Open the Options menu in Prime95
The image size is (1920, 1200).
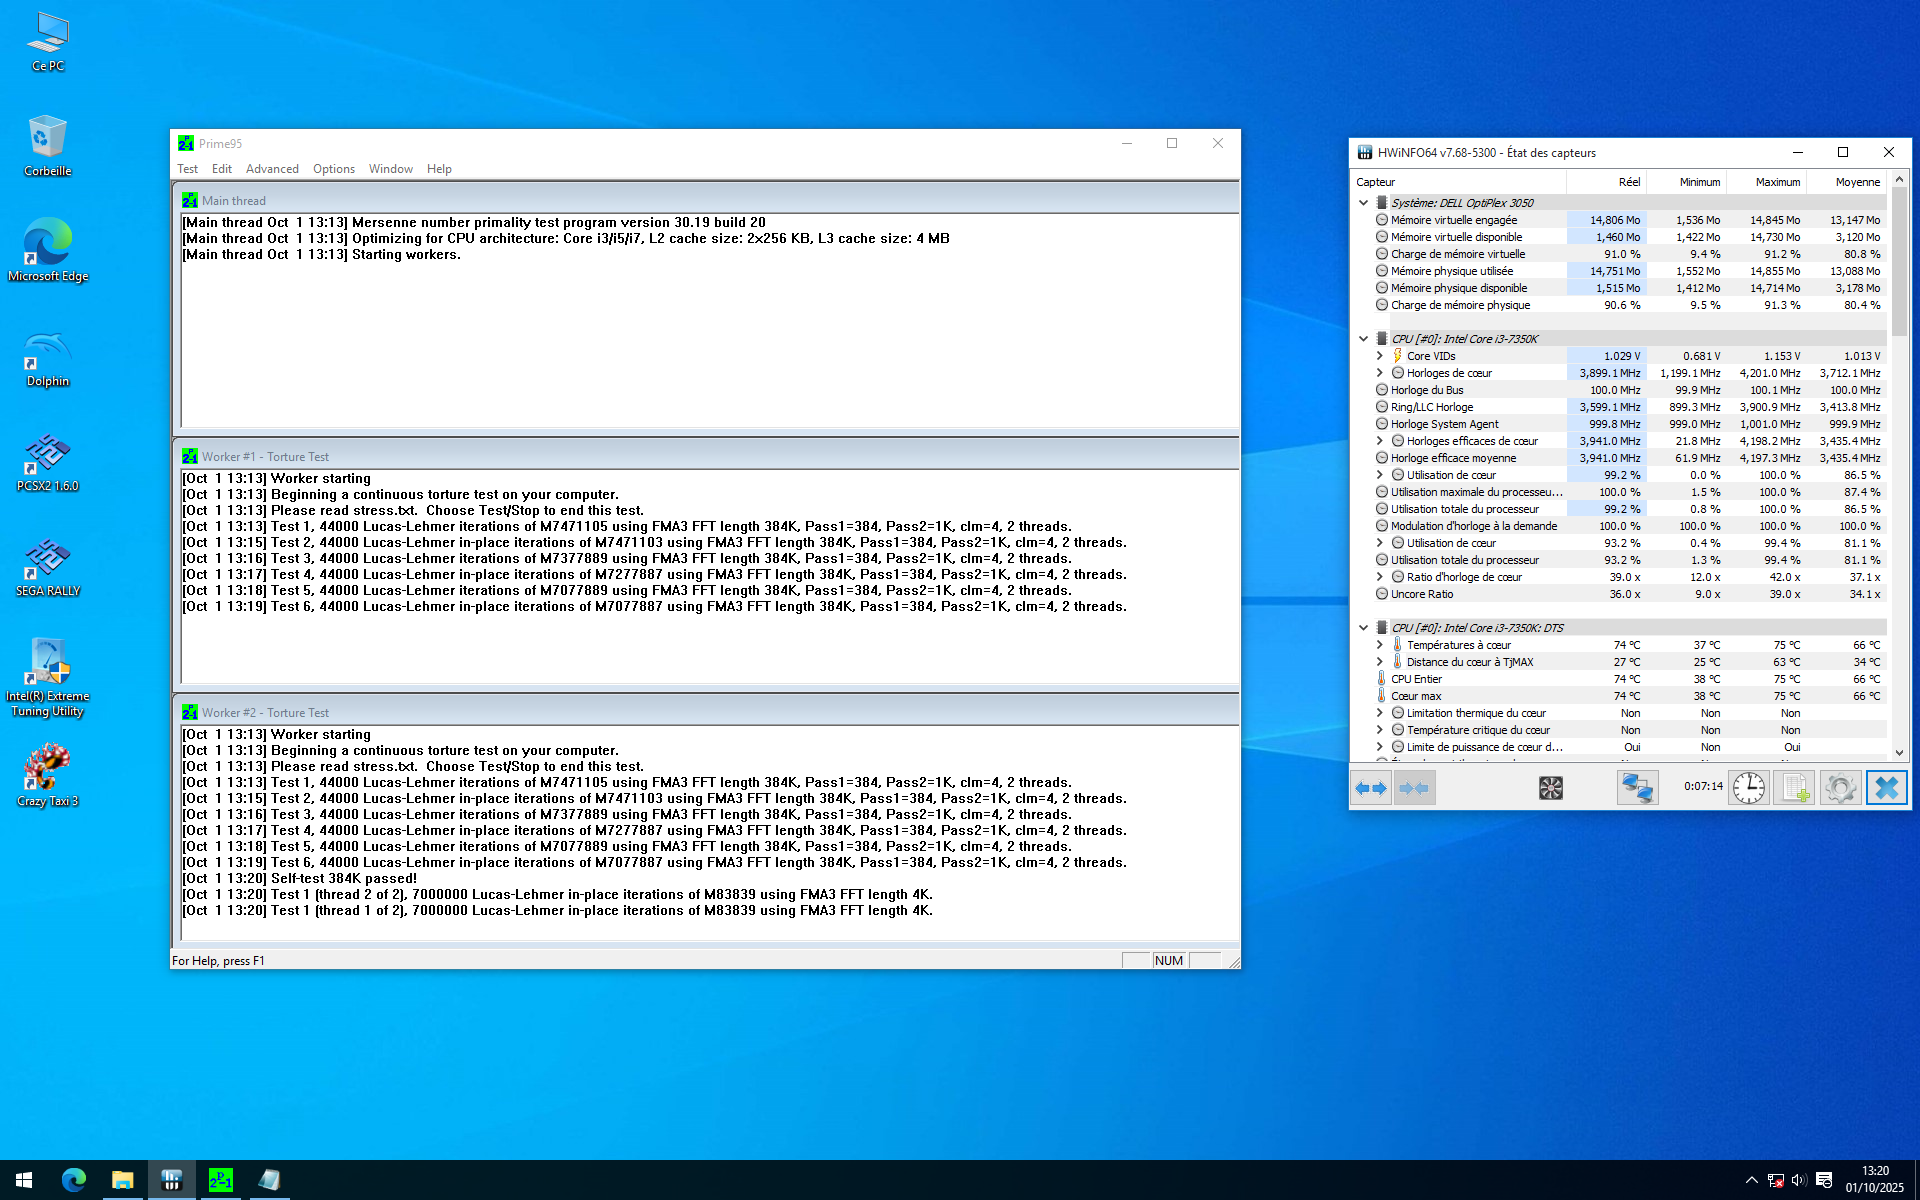point(333,169)
